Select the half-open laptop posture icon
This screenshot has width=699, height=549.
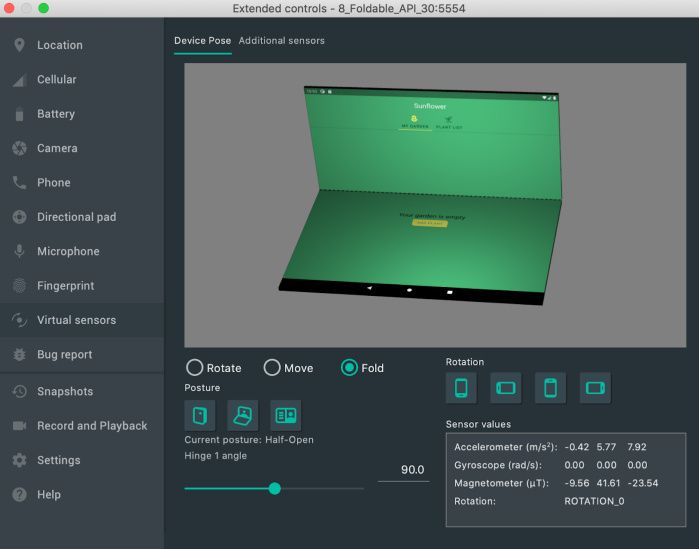pos(243,415)
